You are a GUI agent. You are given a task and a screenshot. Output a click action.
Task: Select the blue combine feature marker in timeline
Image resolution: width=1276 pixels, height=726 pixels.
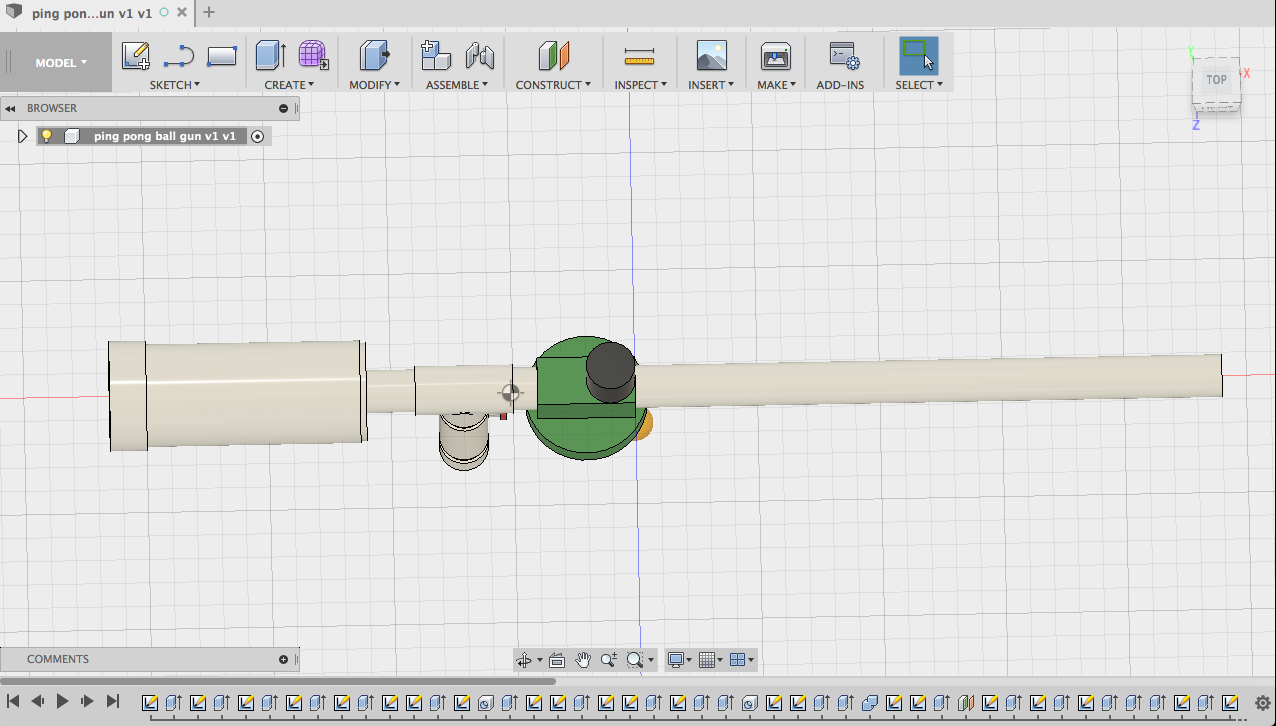tap(870, 702)
